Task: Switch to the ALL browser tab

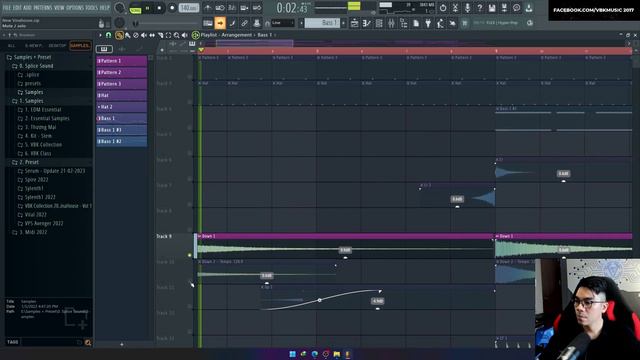Action: [11, 46]
